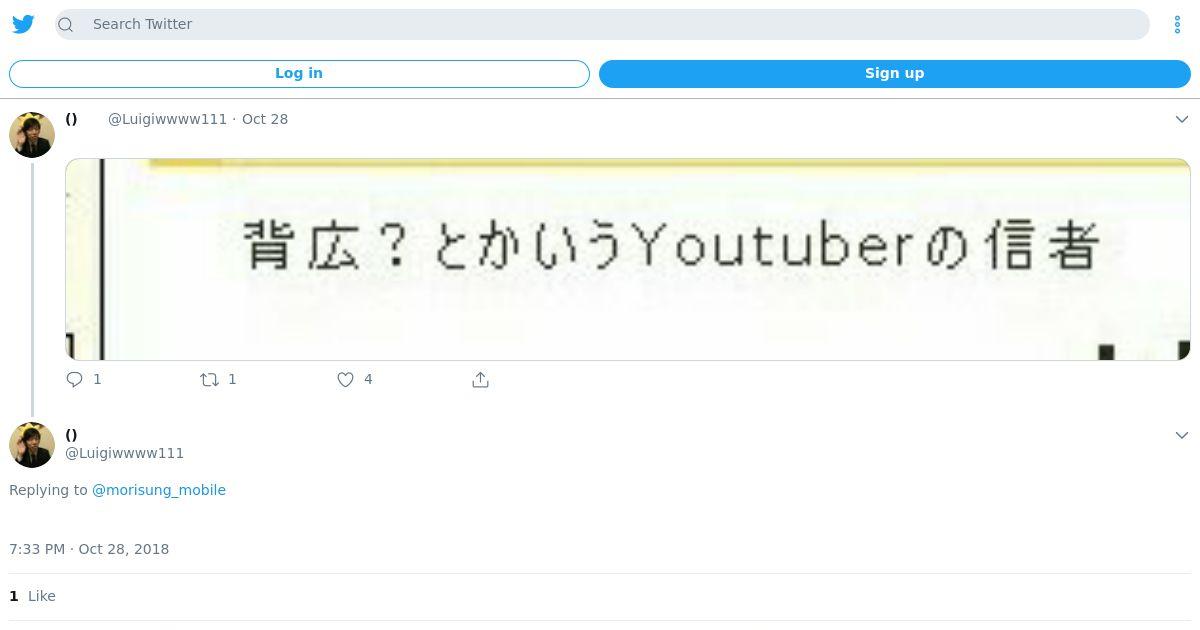
Task: Click the search magnifier icon
Action: tap(66, 25)
